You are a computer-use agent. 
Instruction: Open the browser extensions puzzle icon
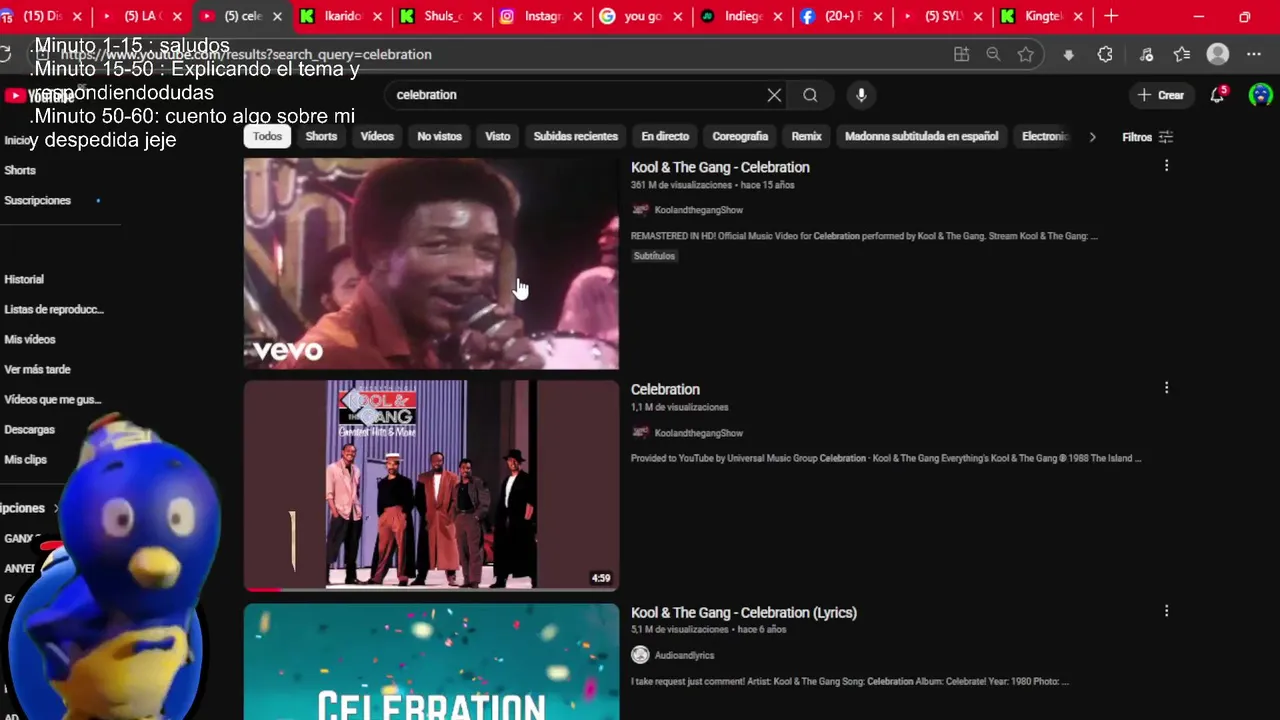point(1105,54)
